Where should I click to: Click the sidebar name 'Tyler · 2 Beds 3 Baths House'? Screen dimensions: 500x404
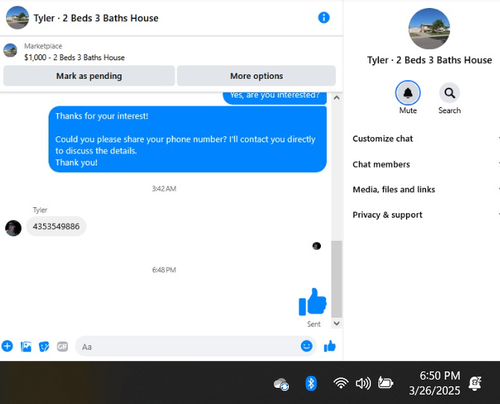pyautogui.click(x=429, y=60)
